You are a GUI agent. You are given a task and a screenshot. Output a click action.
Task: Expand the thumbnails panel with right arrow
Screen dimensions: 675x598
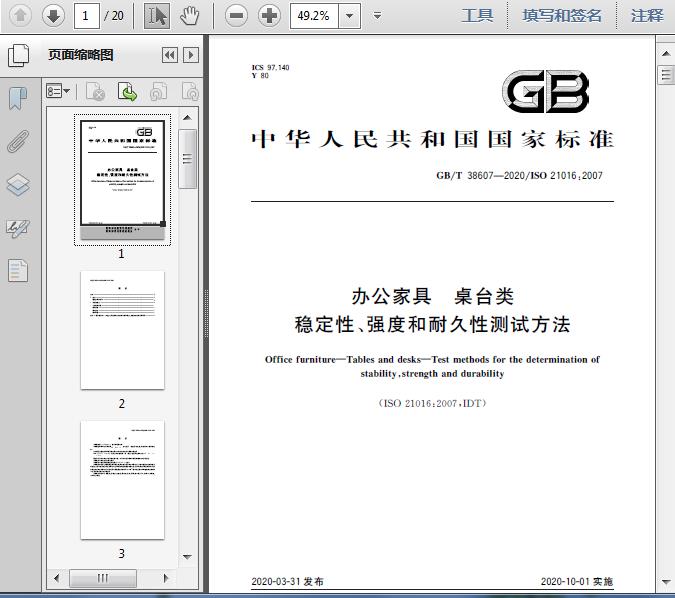click(x=191, y=55)
